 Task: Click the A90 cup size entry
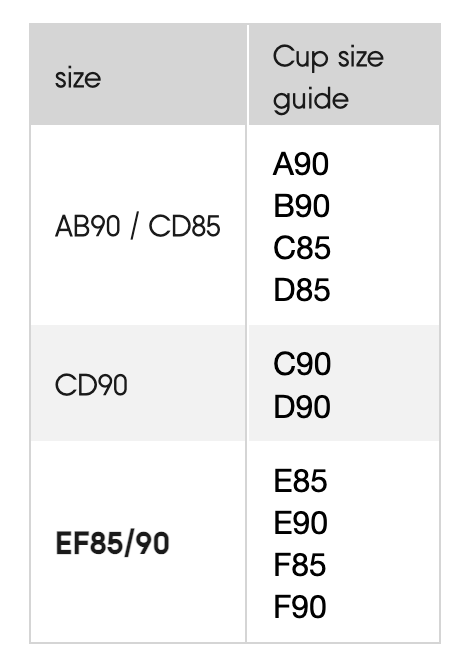pos(301,164)
